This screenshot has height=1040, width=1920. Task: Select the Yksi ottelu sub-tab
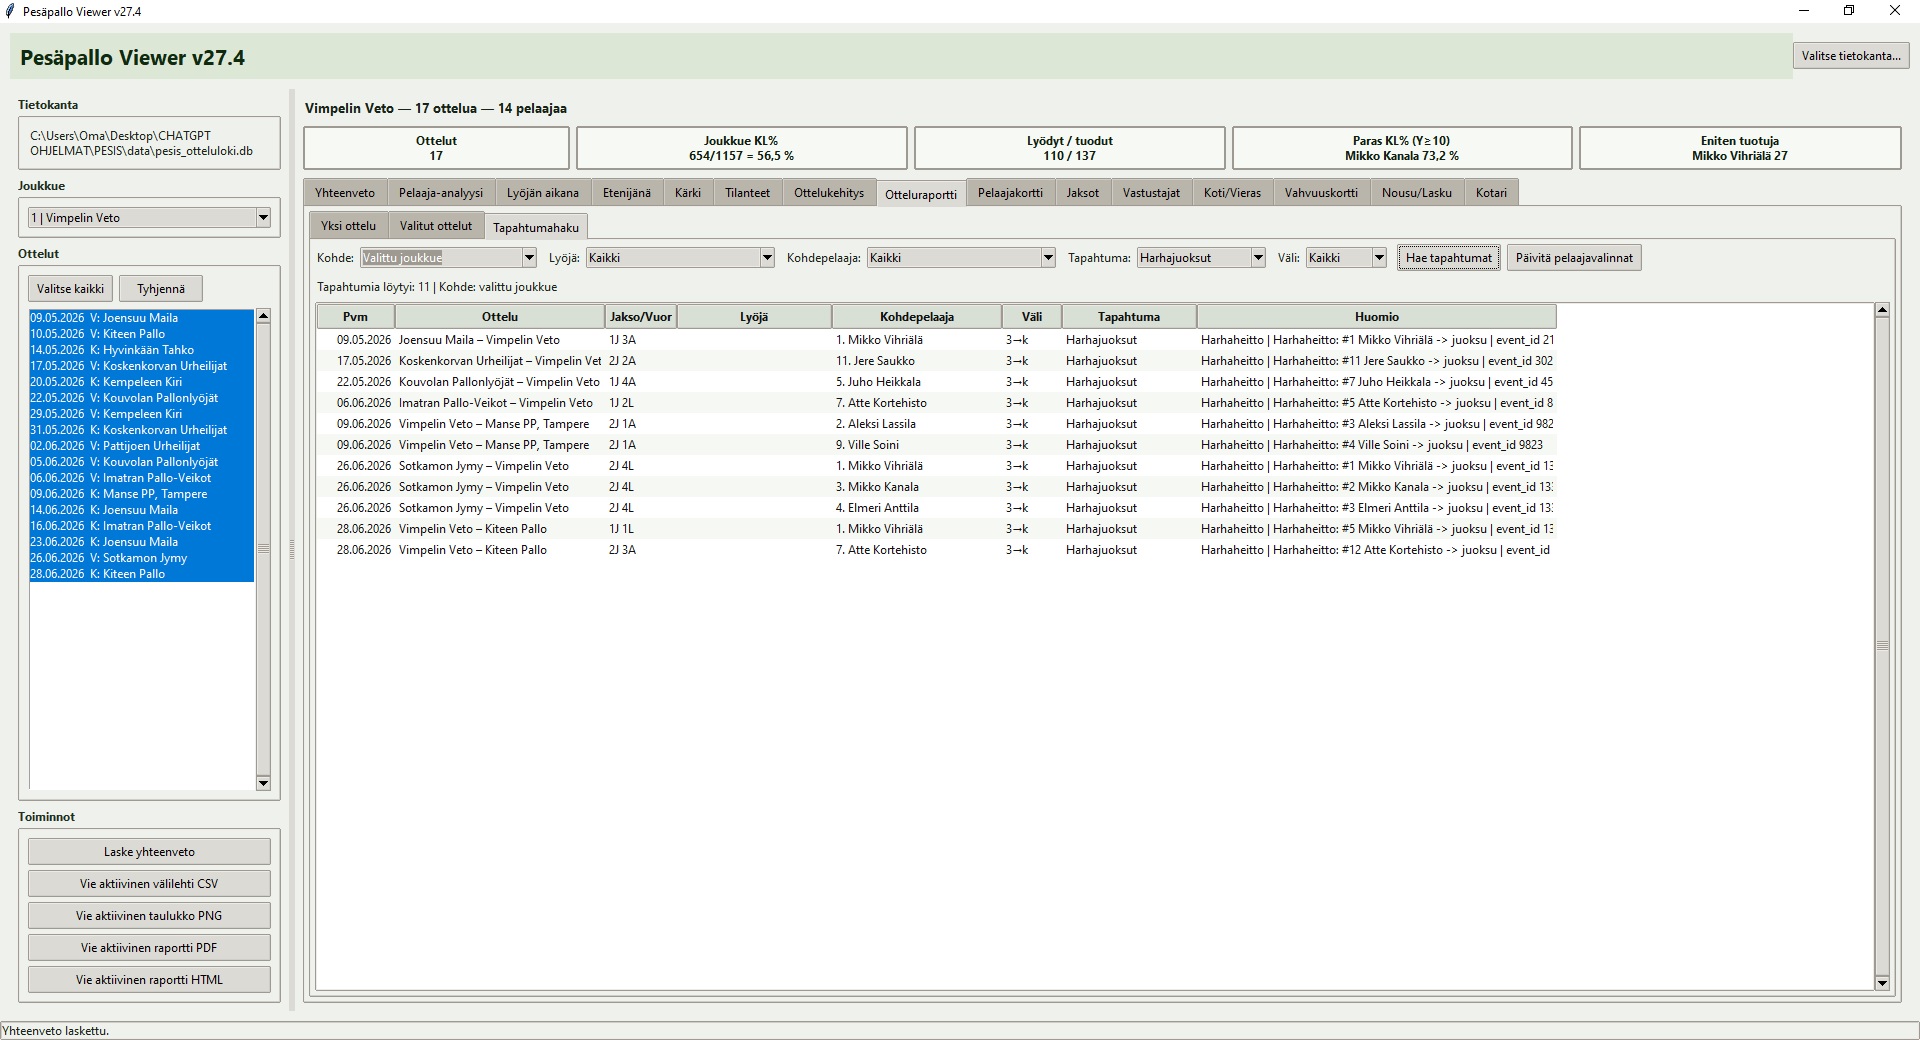[349, 226]
